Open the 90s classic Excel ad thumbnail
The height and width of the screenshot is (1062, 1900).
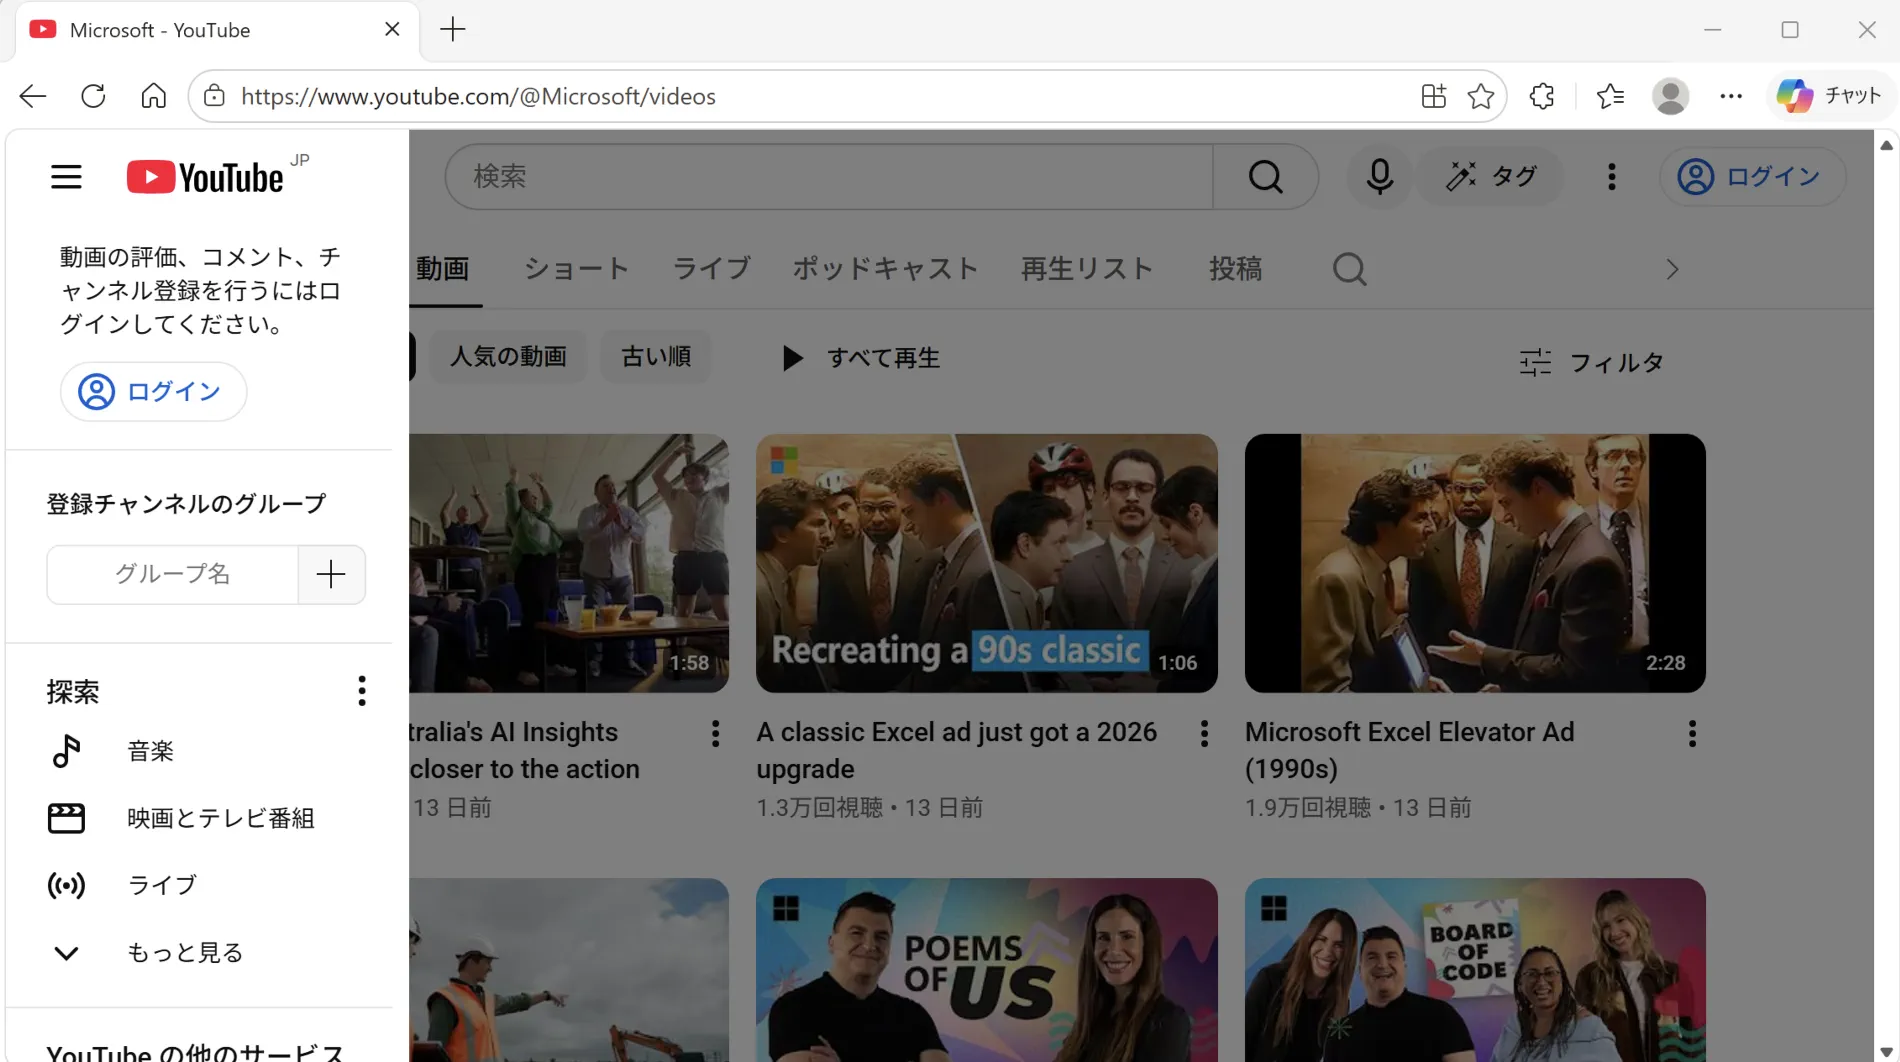point(986,563)
